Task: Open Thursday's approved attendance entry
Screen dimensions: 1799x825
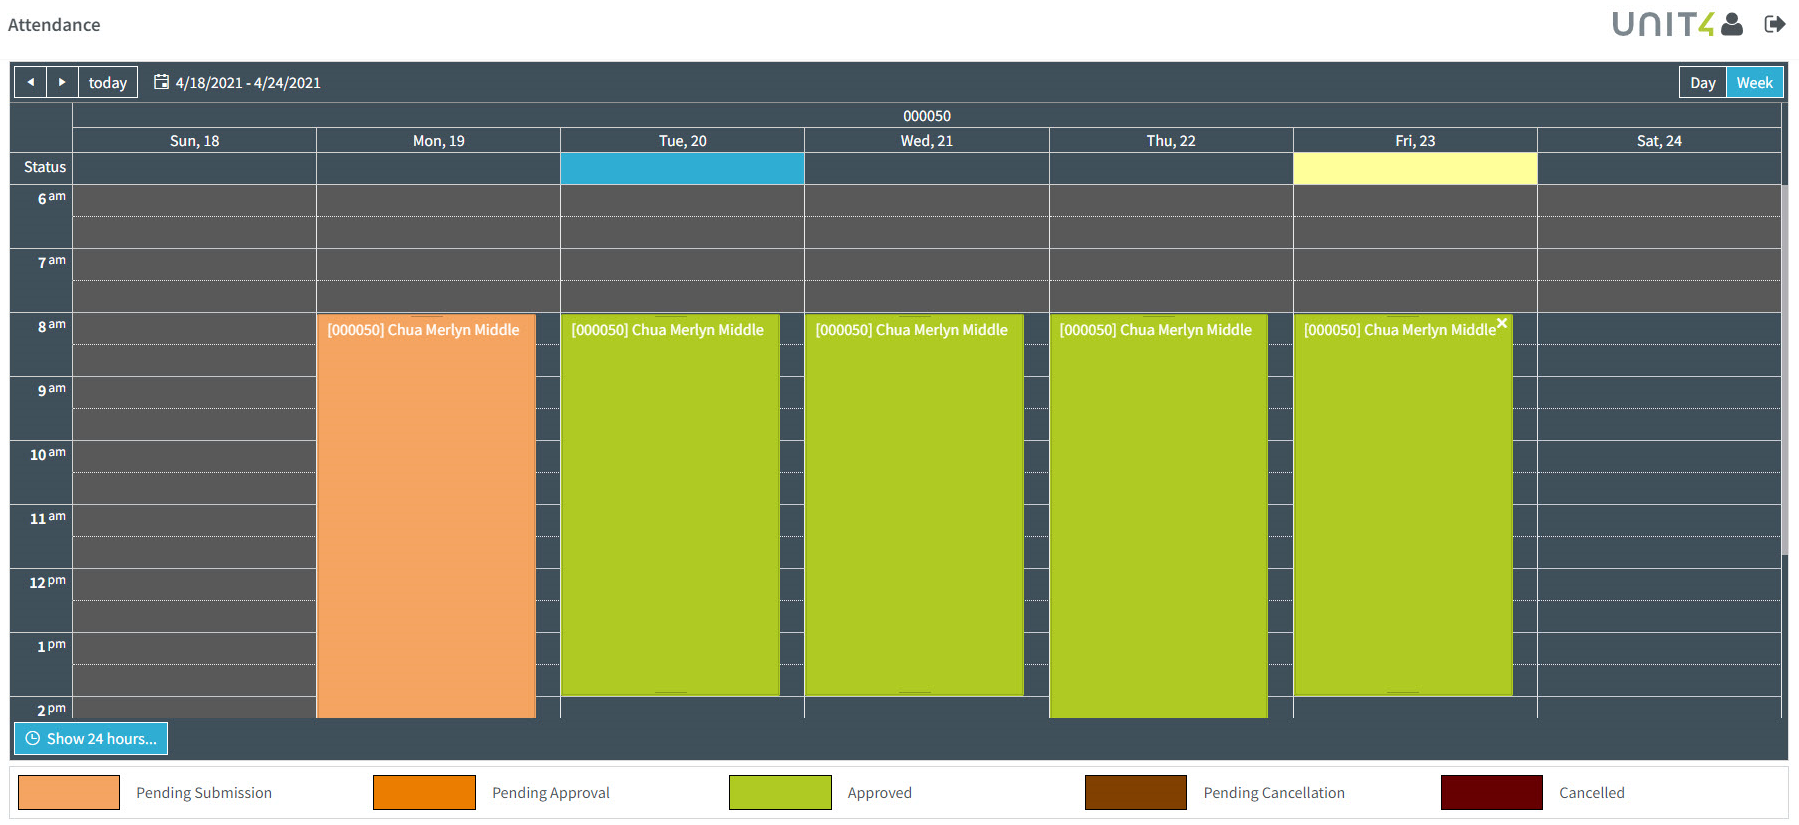Action: click(x=1158, y=516)
